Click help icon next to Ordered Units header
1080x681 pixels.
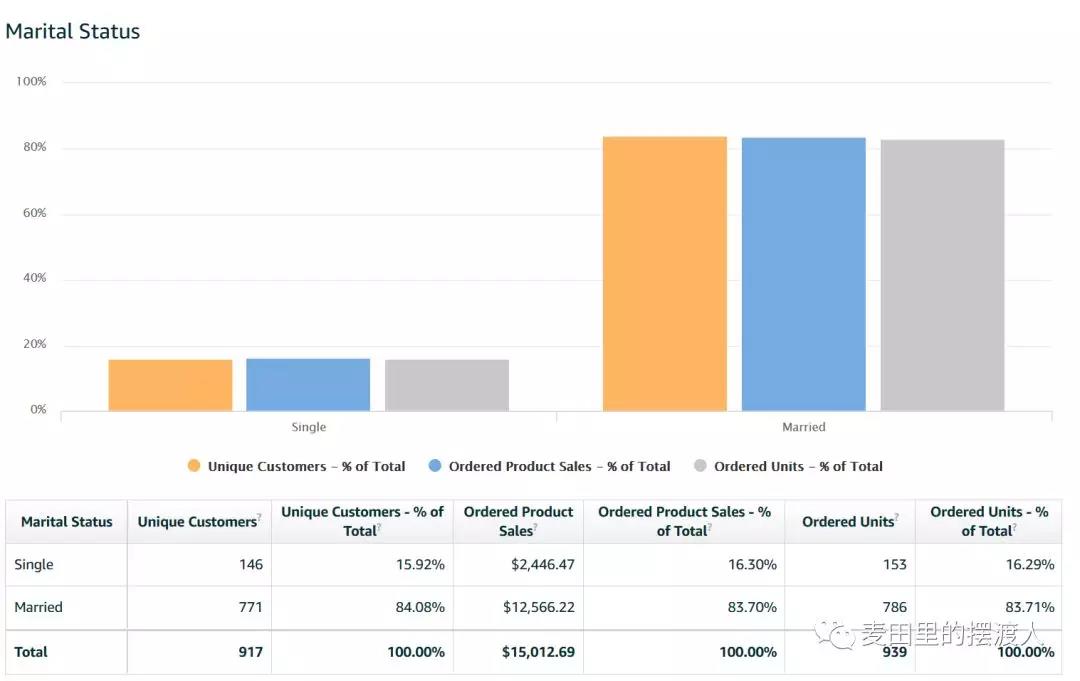[x=897, y=517]
